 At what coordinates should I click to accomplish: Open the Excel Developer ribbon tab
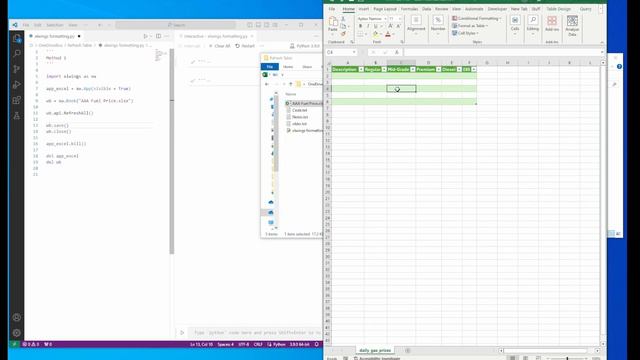pyautogui.click(x=497, y=9)
